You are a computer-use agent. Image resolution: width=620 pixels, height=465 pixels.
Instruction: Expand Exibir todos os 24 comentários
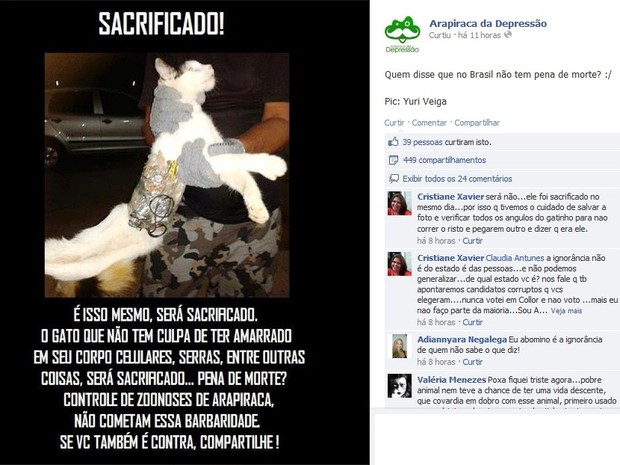(457, 179)
